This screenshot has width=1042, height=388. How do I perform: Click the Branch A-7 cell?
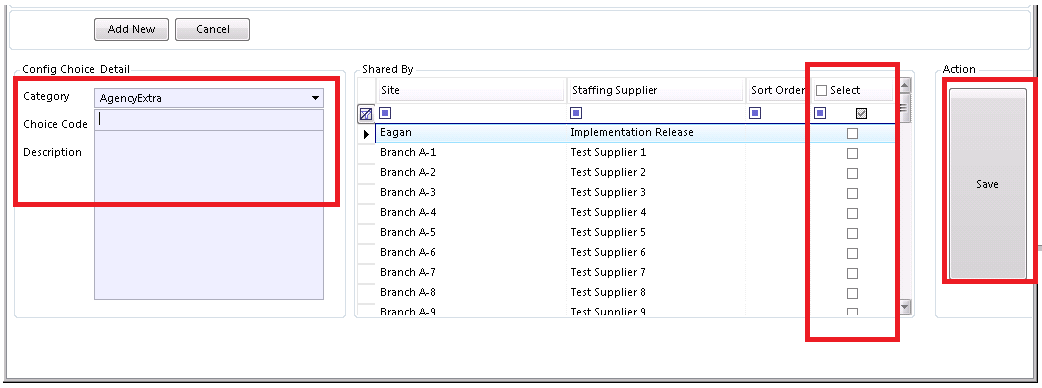470,272
